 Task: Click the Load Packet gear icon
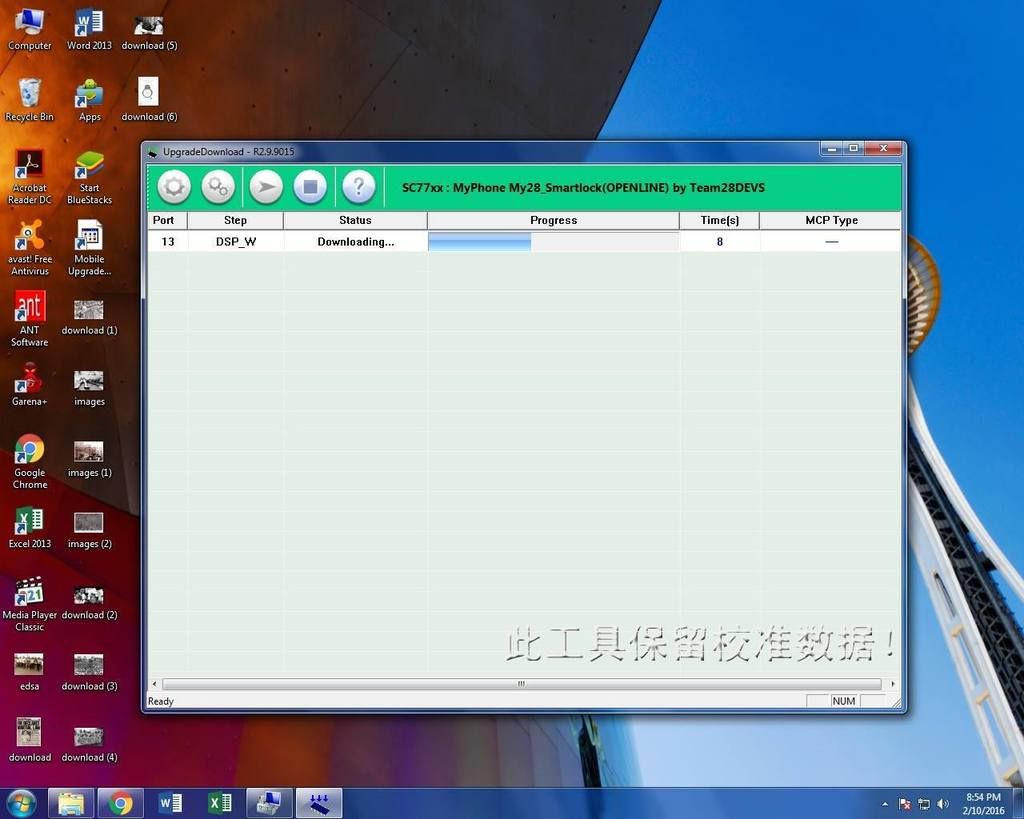pos(174,187)
